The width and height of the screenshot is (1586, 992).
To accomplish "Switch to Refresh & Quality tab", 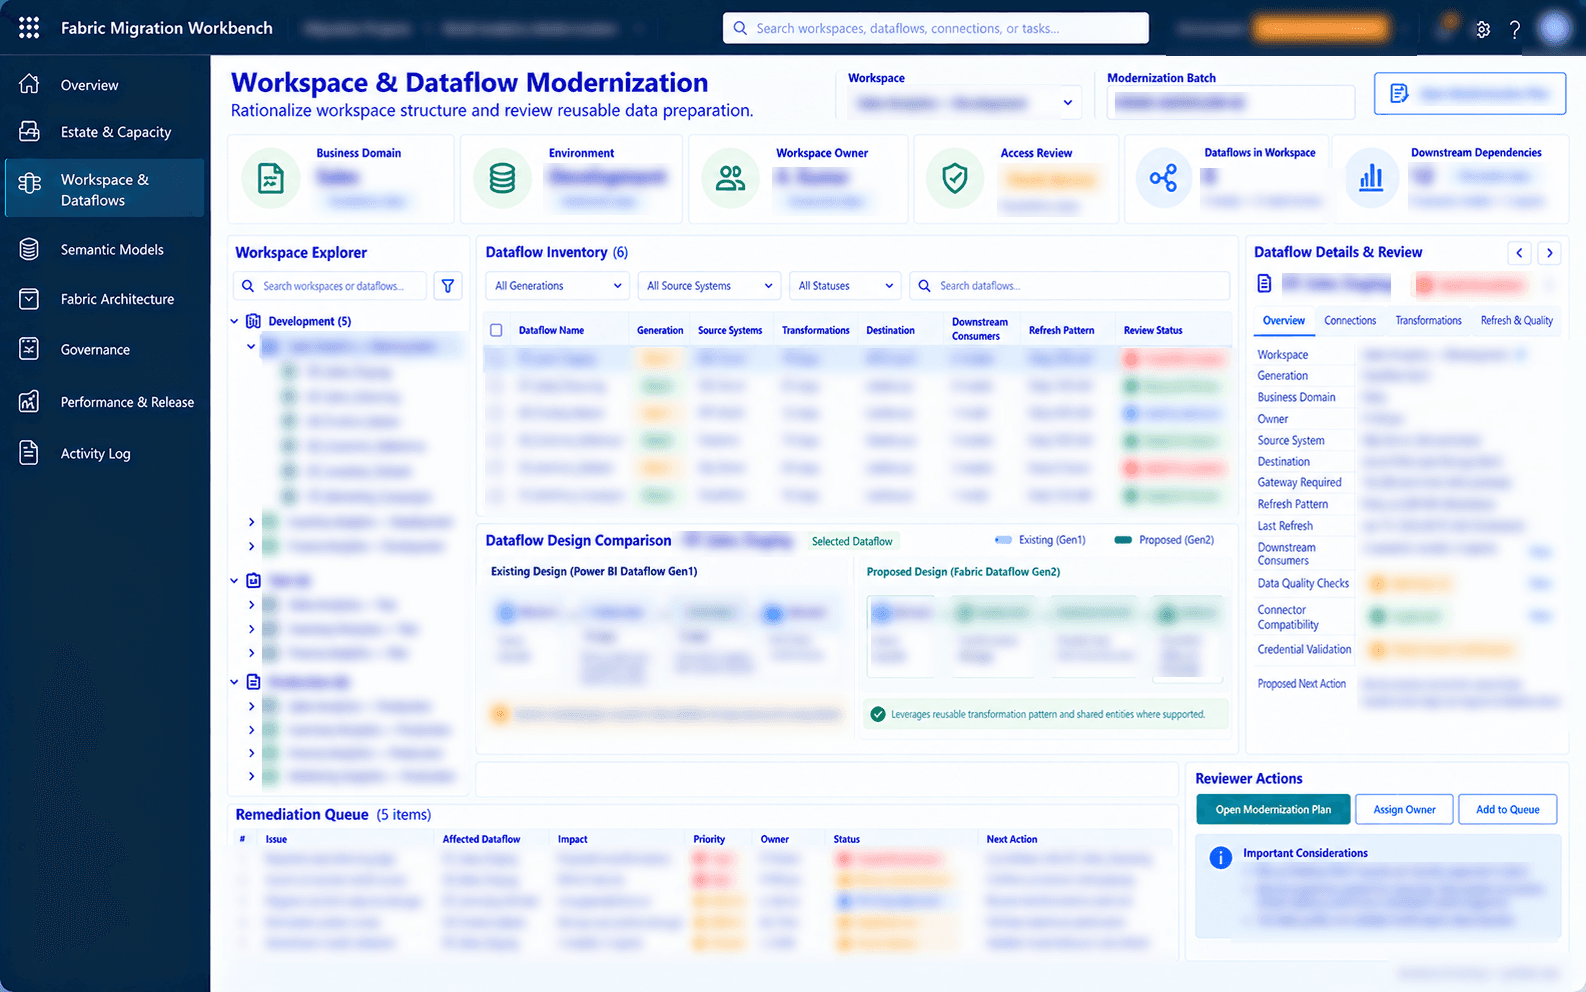I will pyautogui.click(x=1516, y=321).
